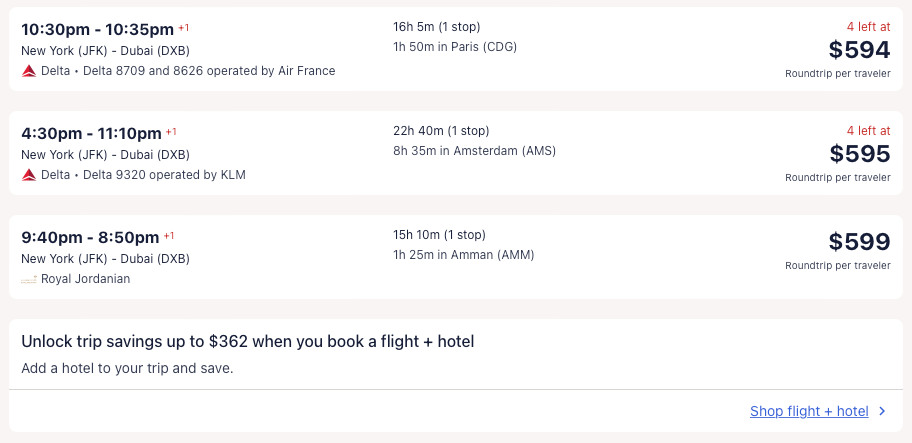Click 'Add a hotel to your trip and save' text

[127, 368]
